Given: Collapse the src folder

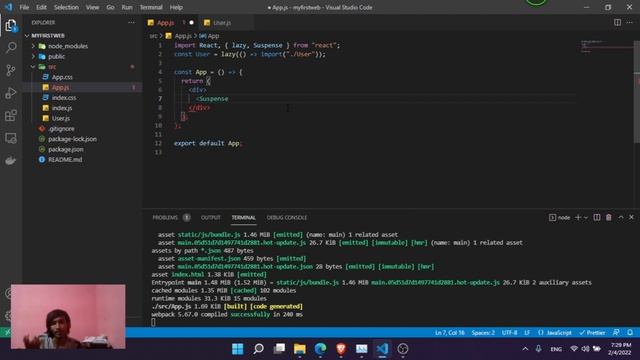Looking at the screenshot, I should coord(52,67).
